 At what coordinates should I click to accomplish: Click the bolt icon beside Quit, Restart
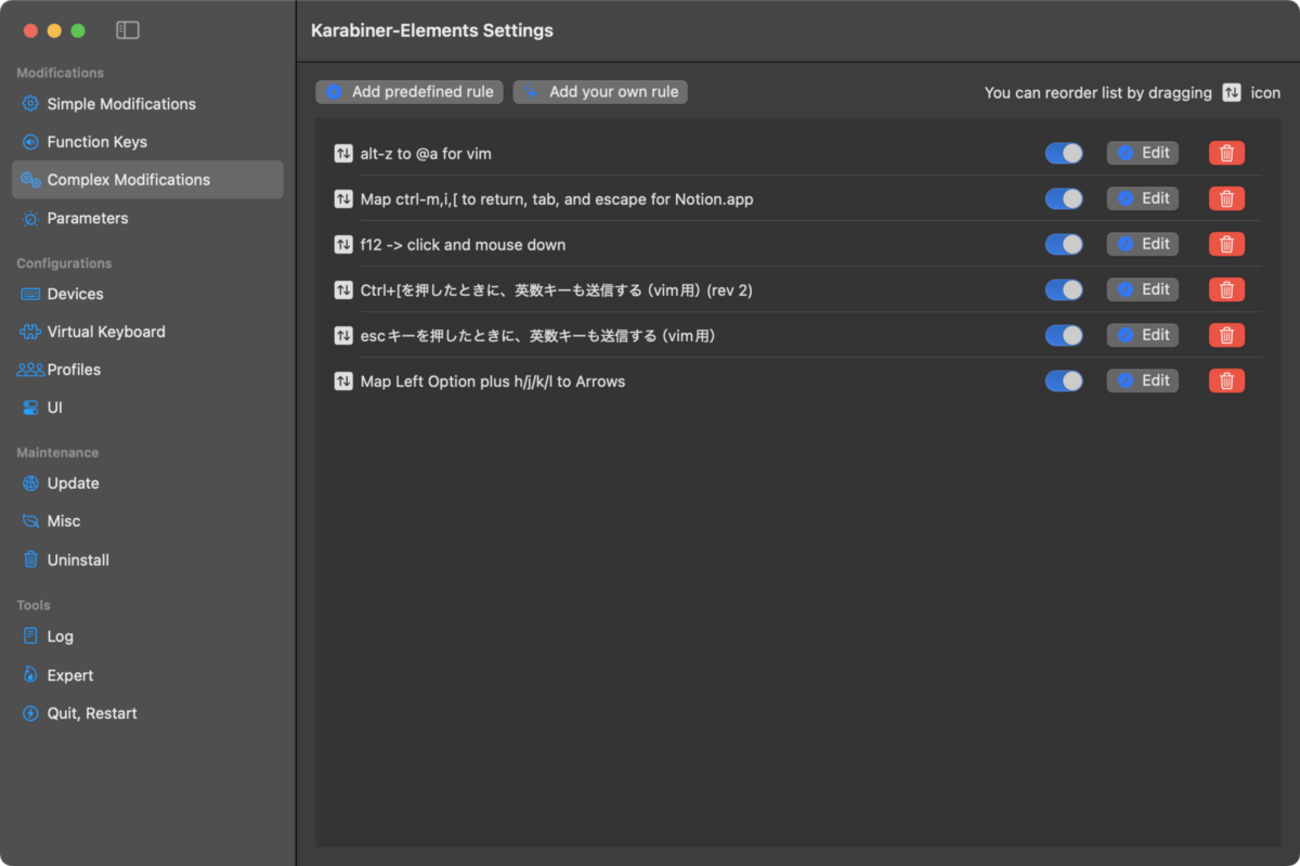click(x=30, y=713)
